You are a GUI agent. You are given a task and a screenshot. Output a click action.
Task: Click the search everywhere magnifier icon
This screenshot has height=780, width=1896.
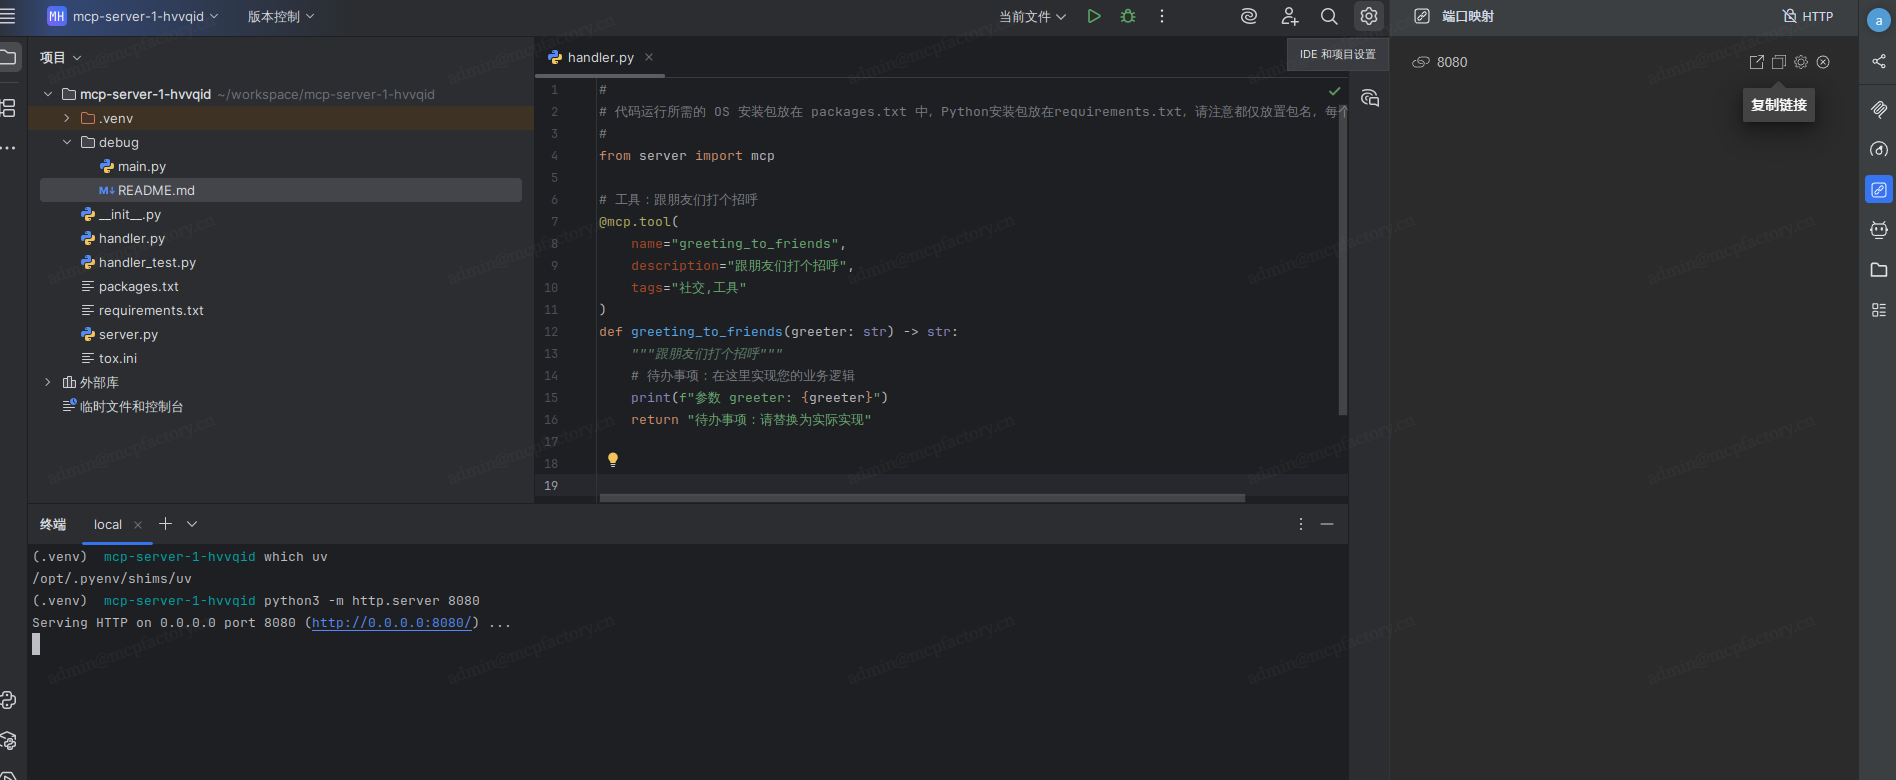point(1329,16)
